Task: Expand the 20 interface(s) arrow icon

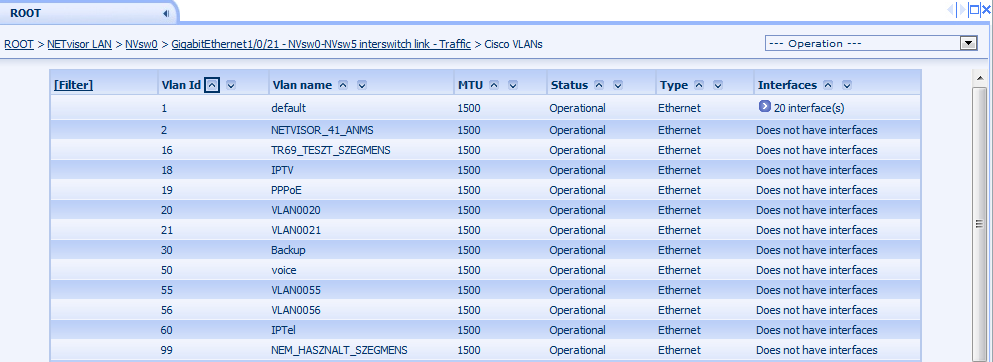Action: point(764,107)
